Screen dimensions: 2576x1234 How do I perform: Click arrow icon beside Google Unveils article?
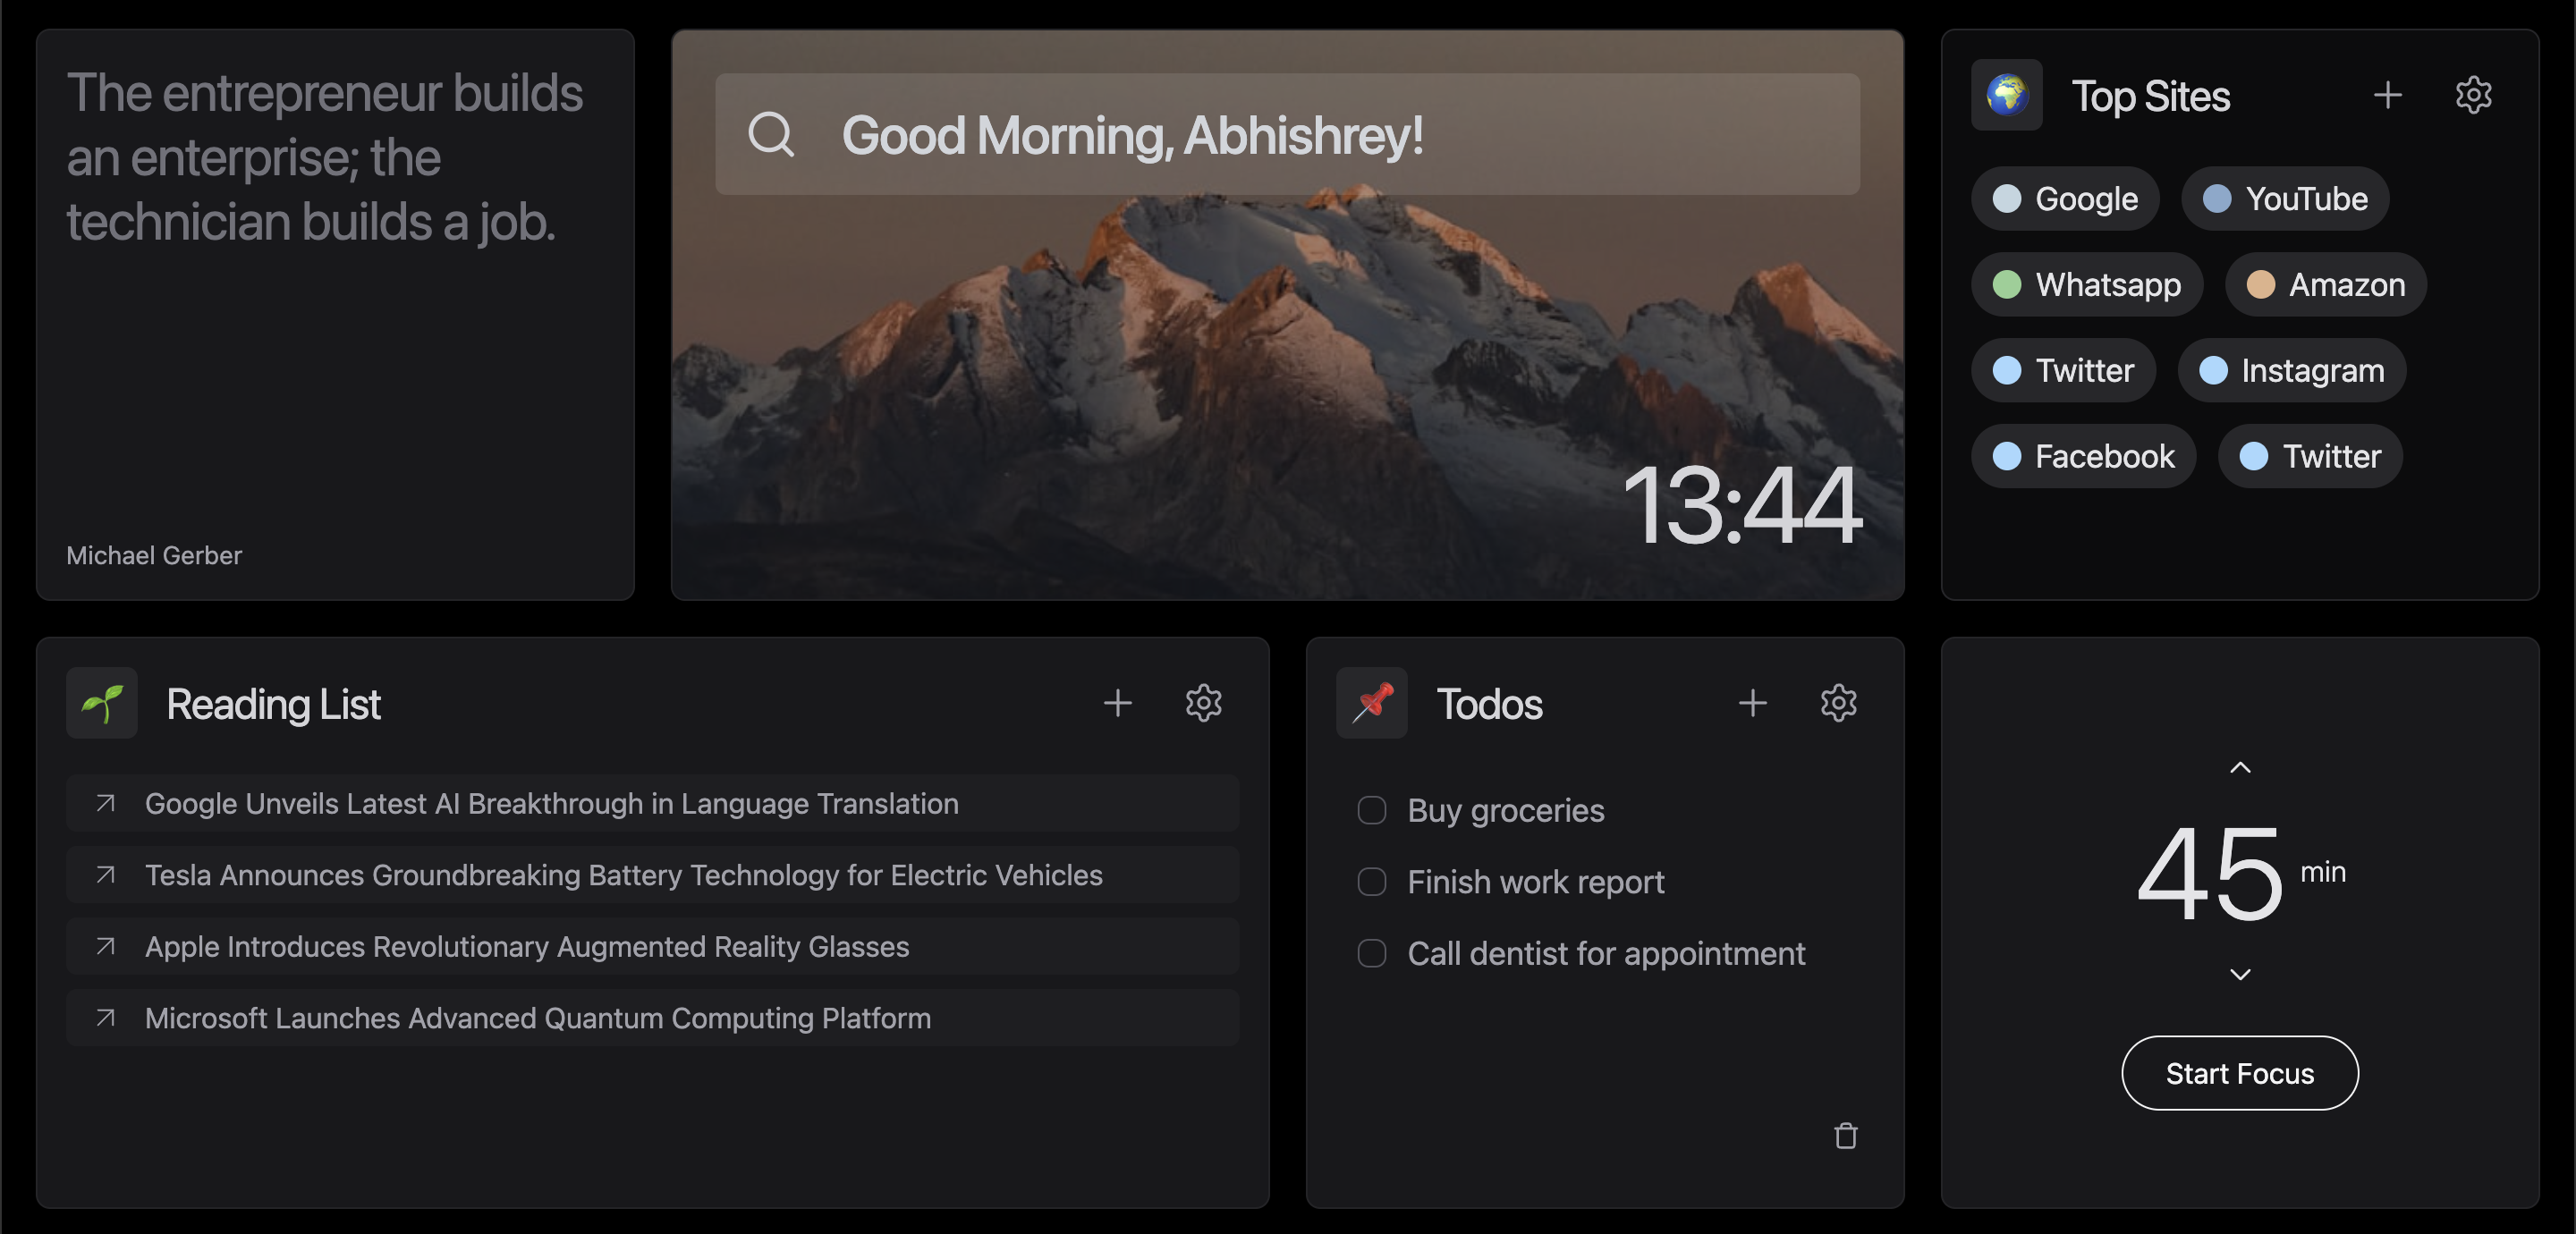105,803
